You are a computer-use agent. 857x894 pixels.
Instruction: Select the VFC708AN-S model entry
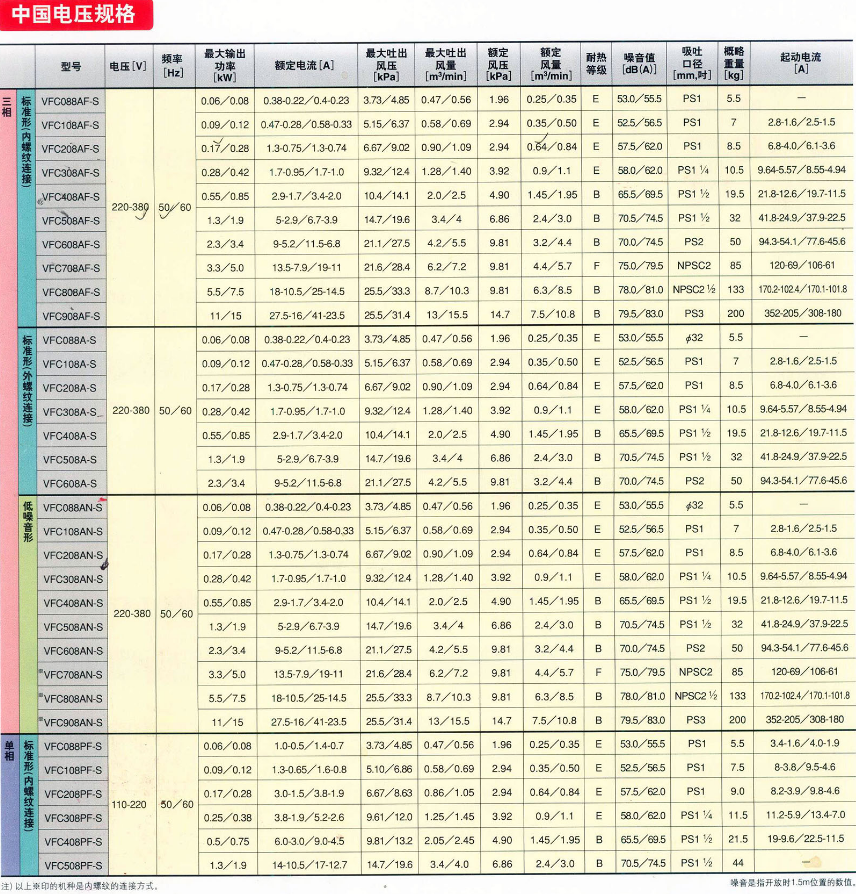71,675
